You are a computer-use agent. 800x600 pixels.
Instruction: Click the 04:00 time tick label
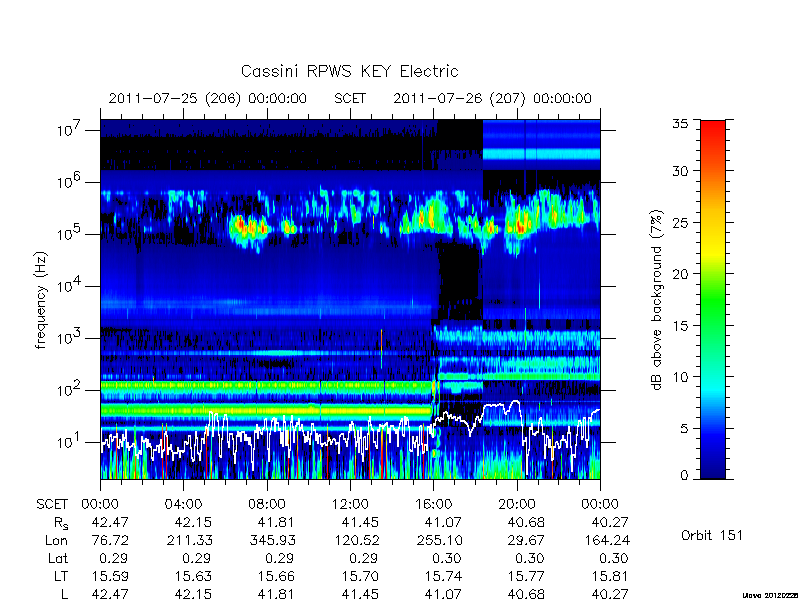point(183,504)
